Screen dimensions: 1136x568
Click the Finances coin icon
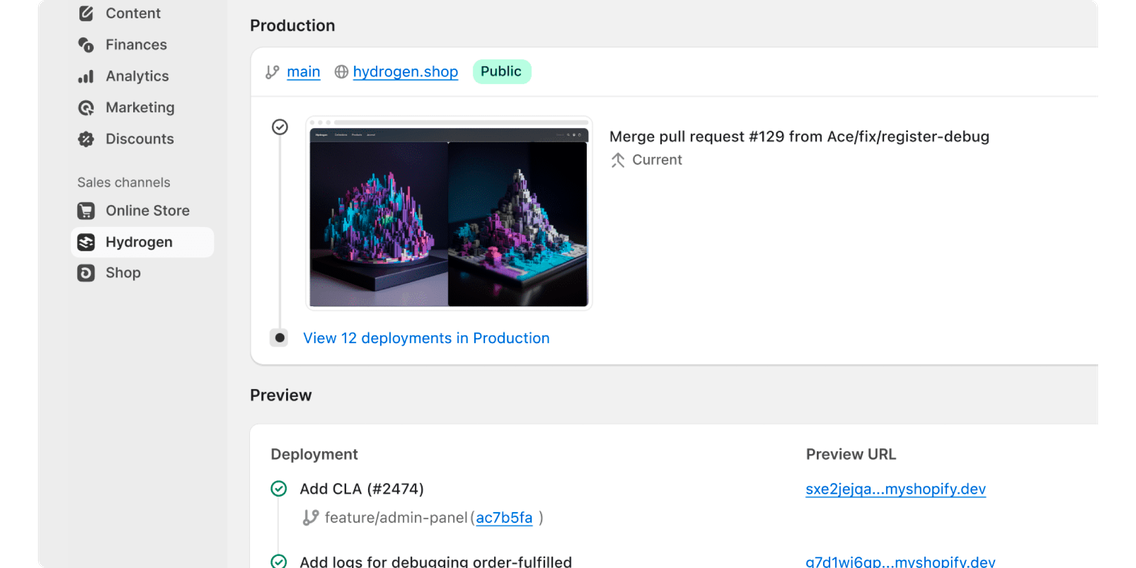coord(86,45)
